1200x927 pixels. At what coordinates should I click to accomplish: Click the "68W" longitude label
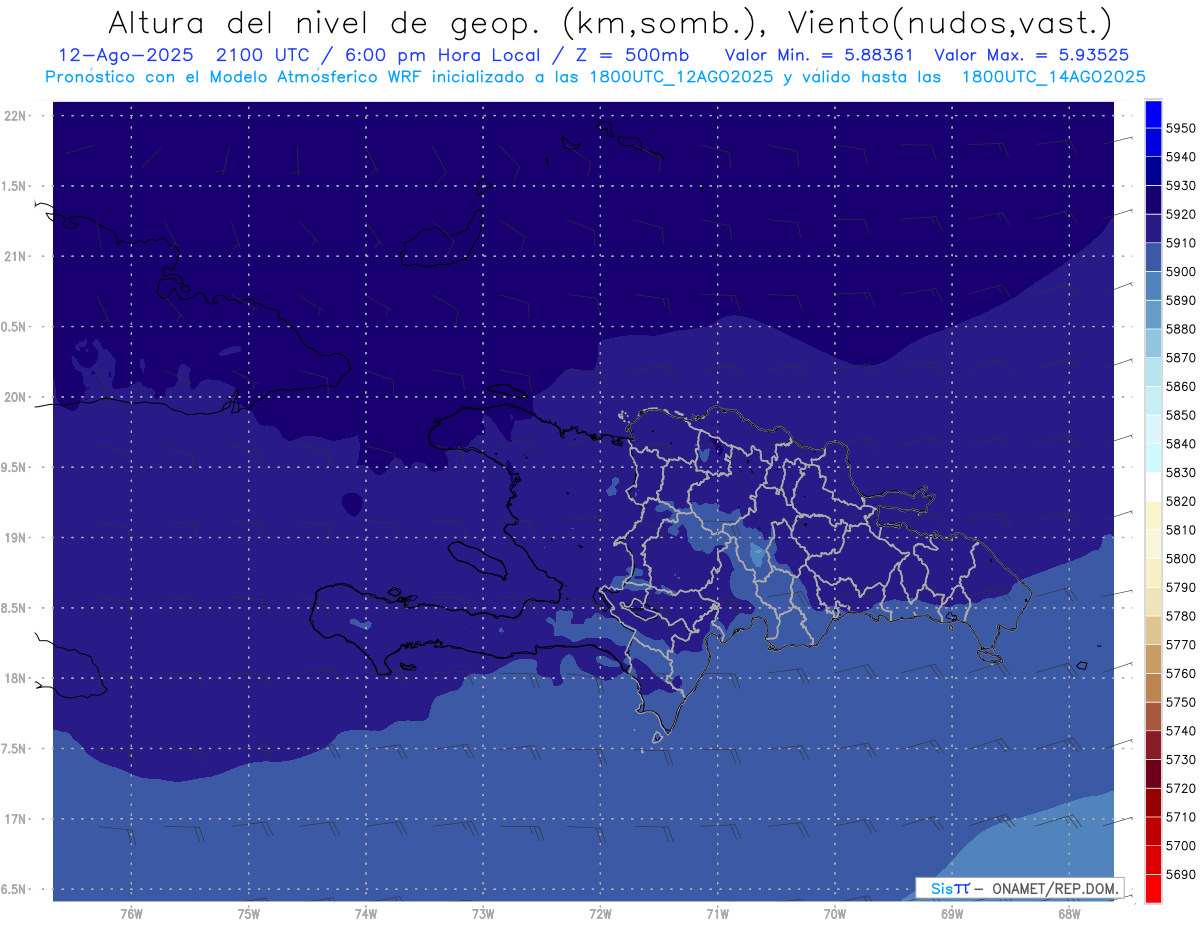coord(1068,914)
